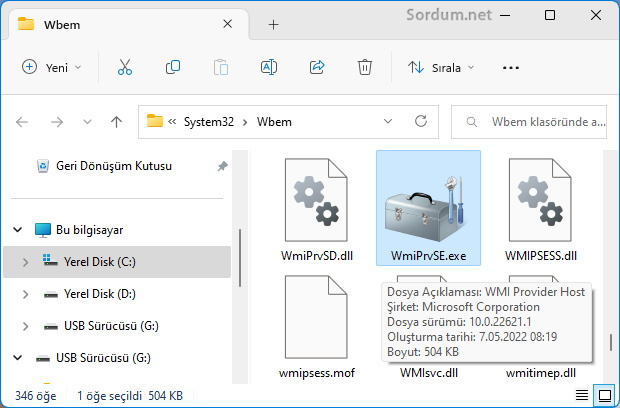Image resolution: width=620 pixels, height=408 pixels.
Task: Collapse the Bu bilgisayar node
Action: [x=17, y=230]
